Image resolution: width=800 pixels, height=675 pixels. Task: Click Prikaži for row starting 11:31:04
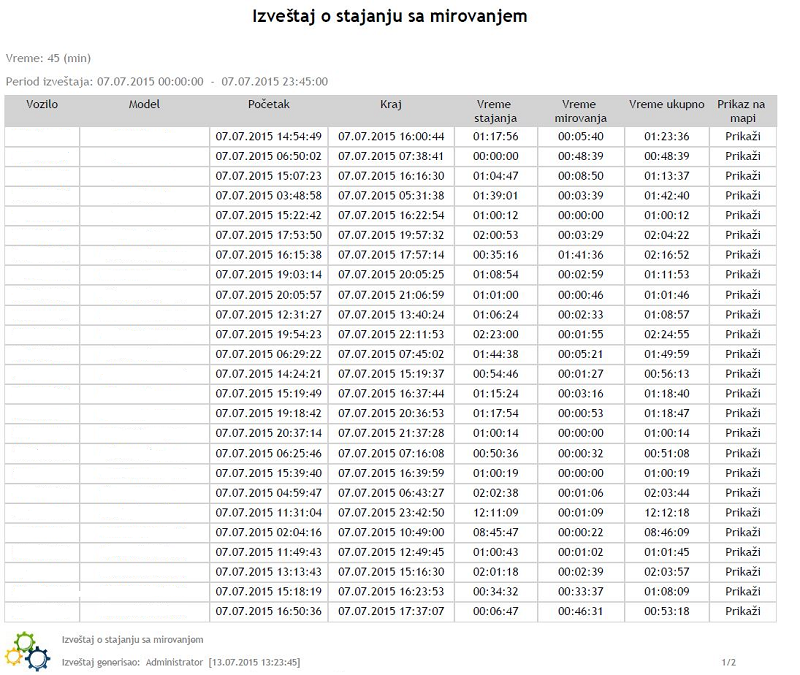click(742, 513)
